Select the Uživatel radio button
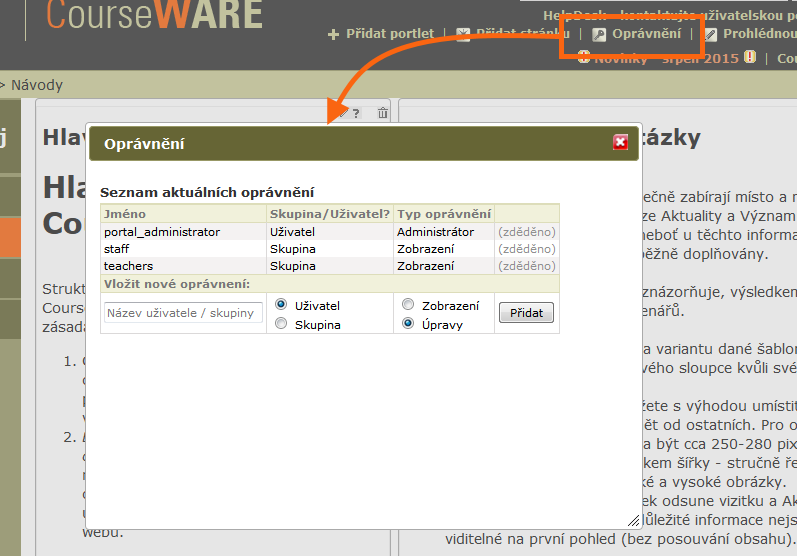 click(x=281, y=305)
